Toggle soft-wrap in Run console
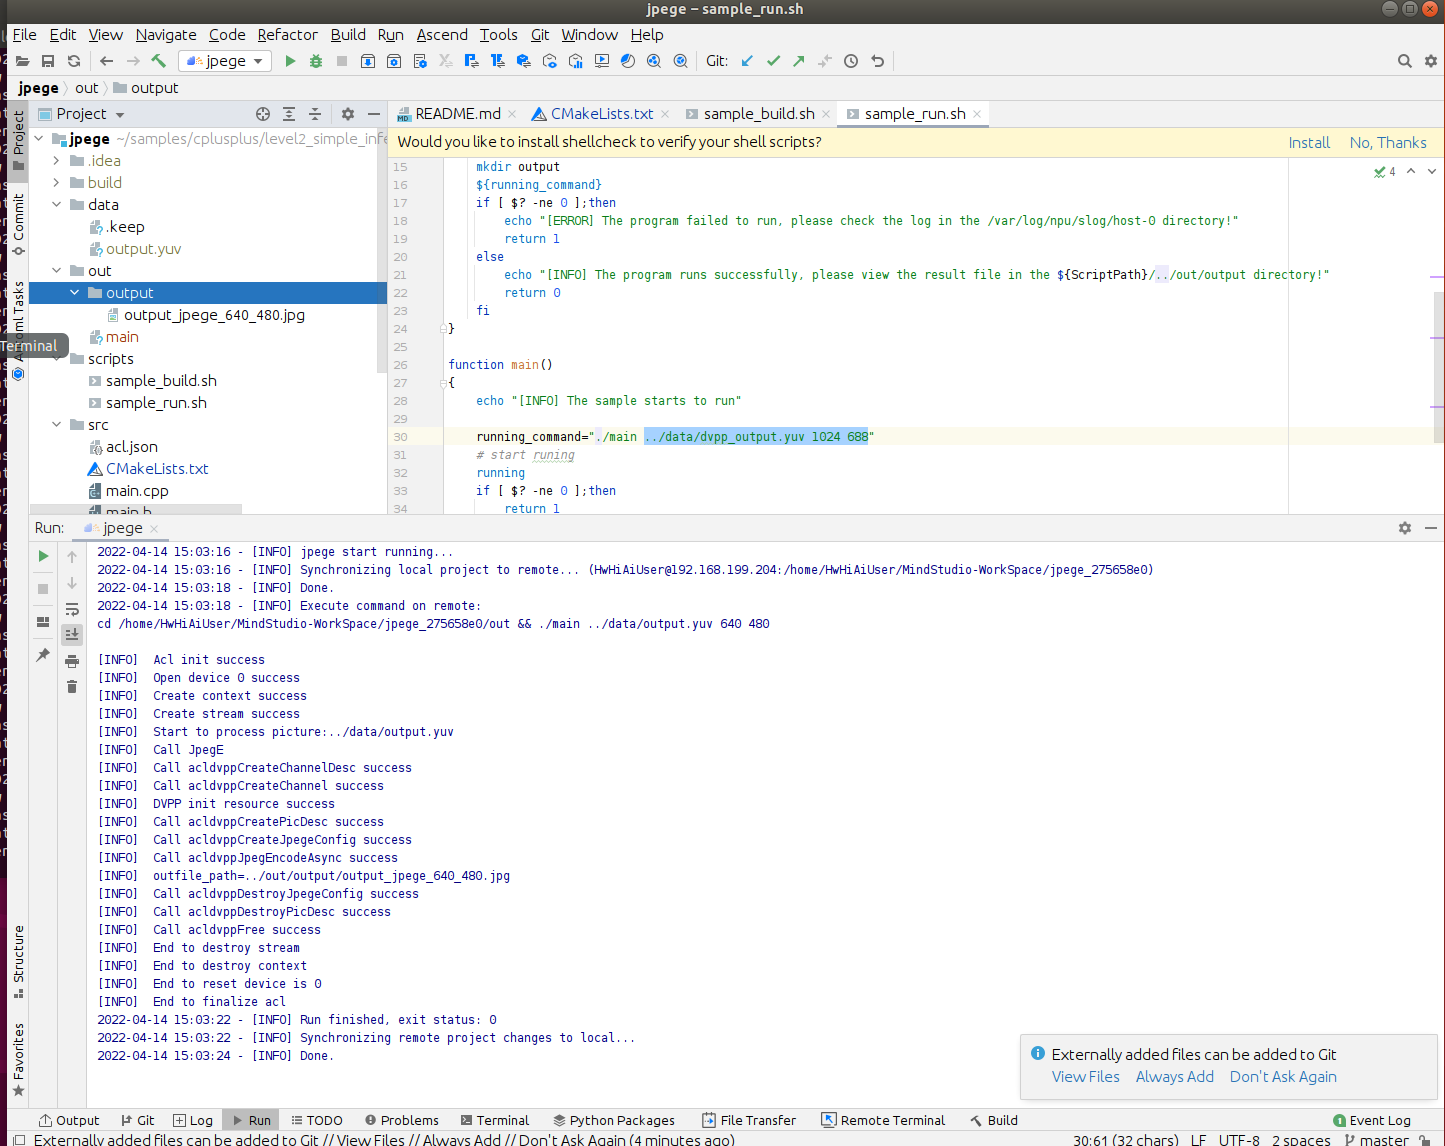1445x1146 pixels. coord(72,609)
